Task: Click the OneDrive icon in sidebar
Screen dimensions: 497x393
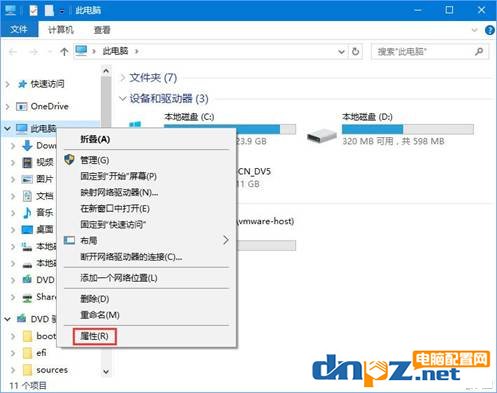Action: (22, 107)
